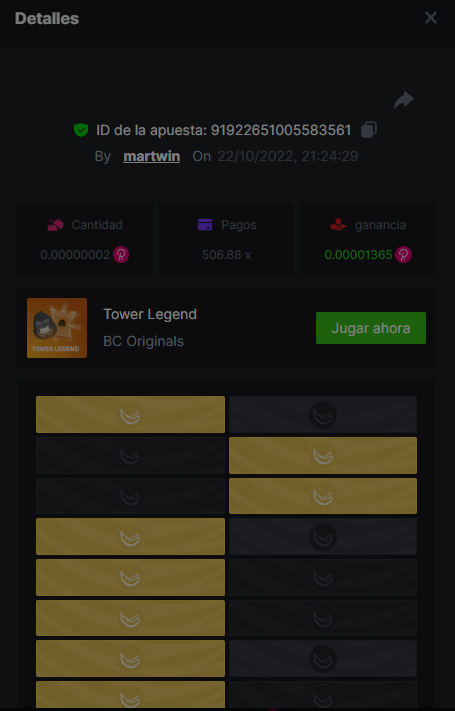
Task: Close the Detalles dialog
Action: (x=431, y=18)
